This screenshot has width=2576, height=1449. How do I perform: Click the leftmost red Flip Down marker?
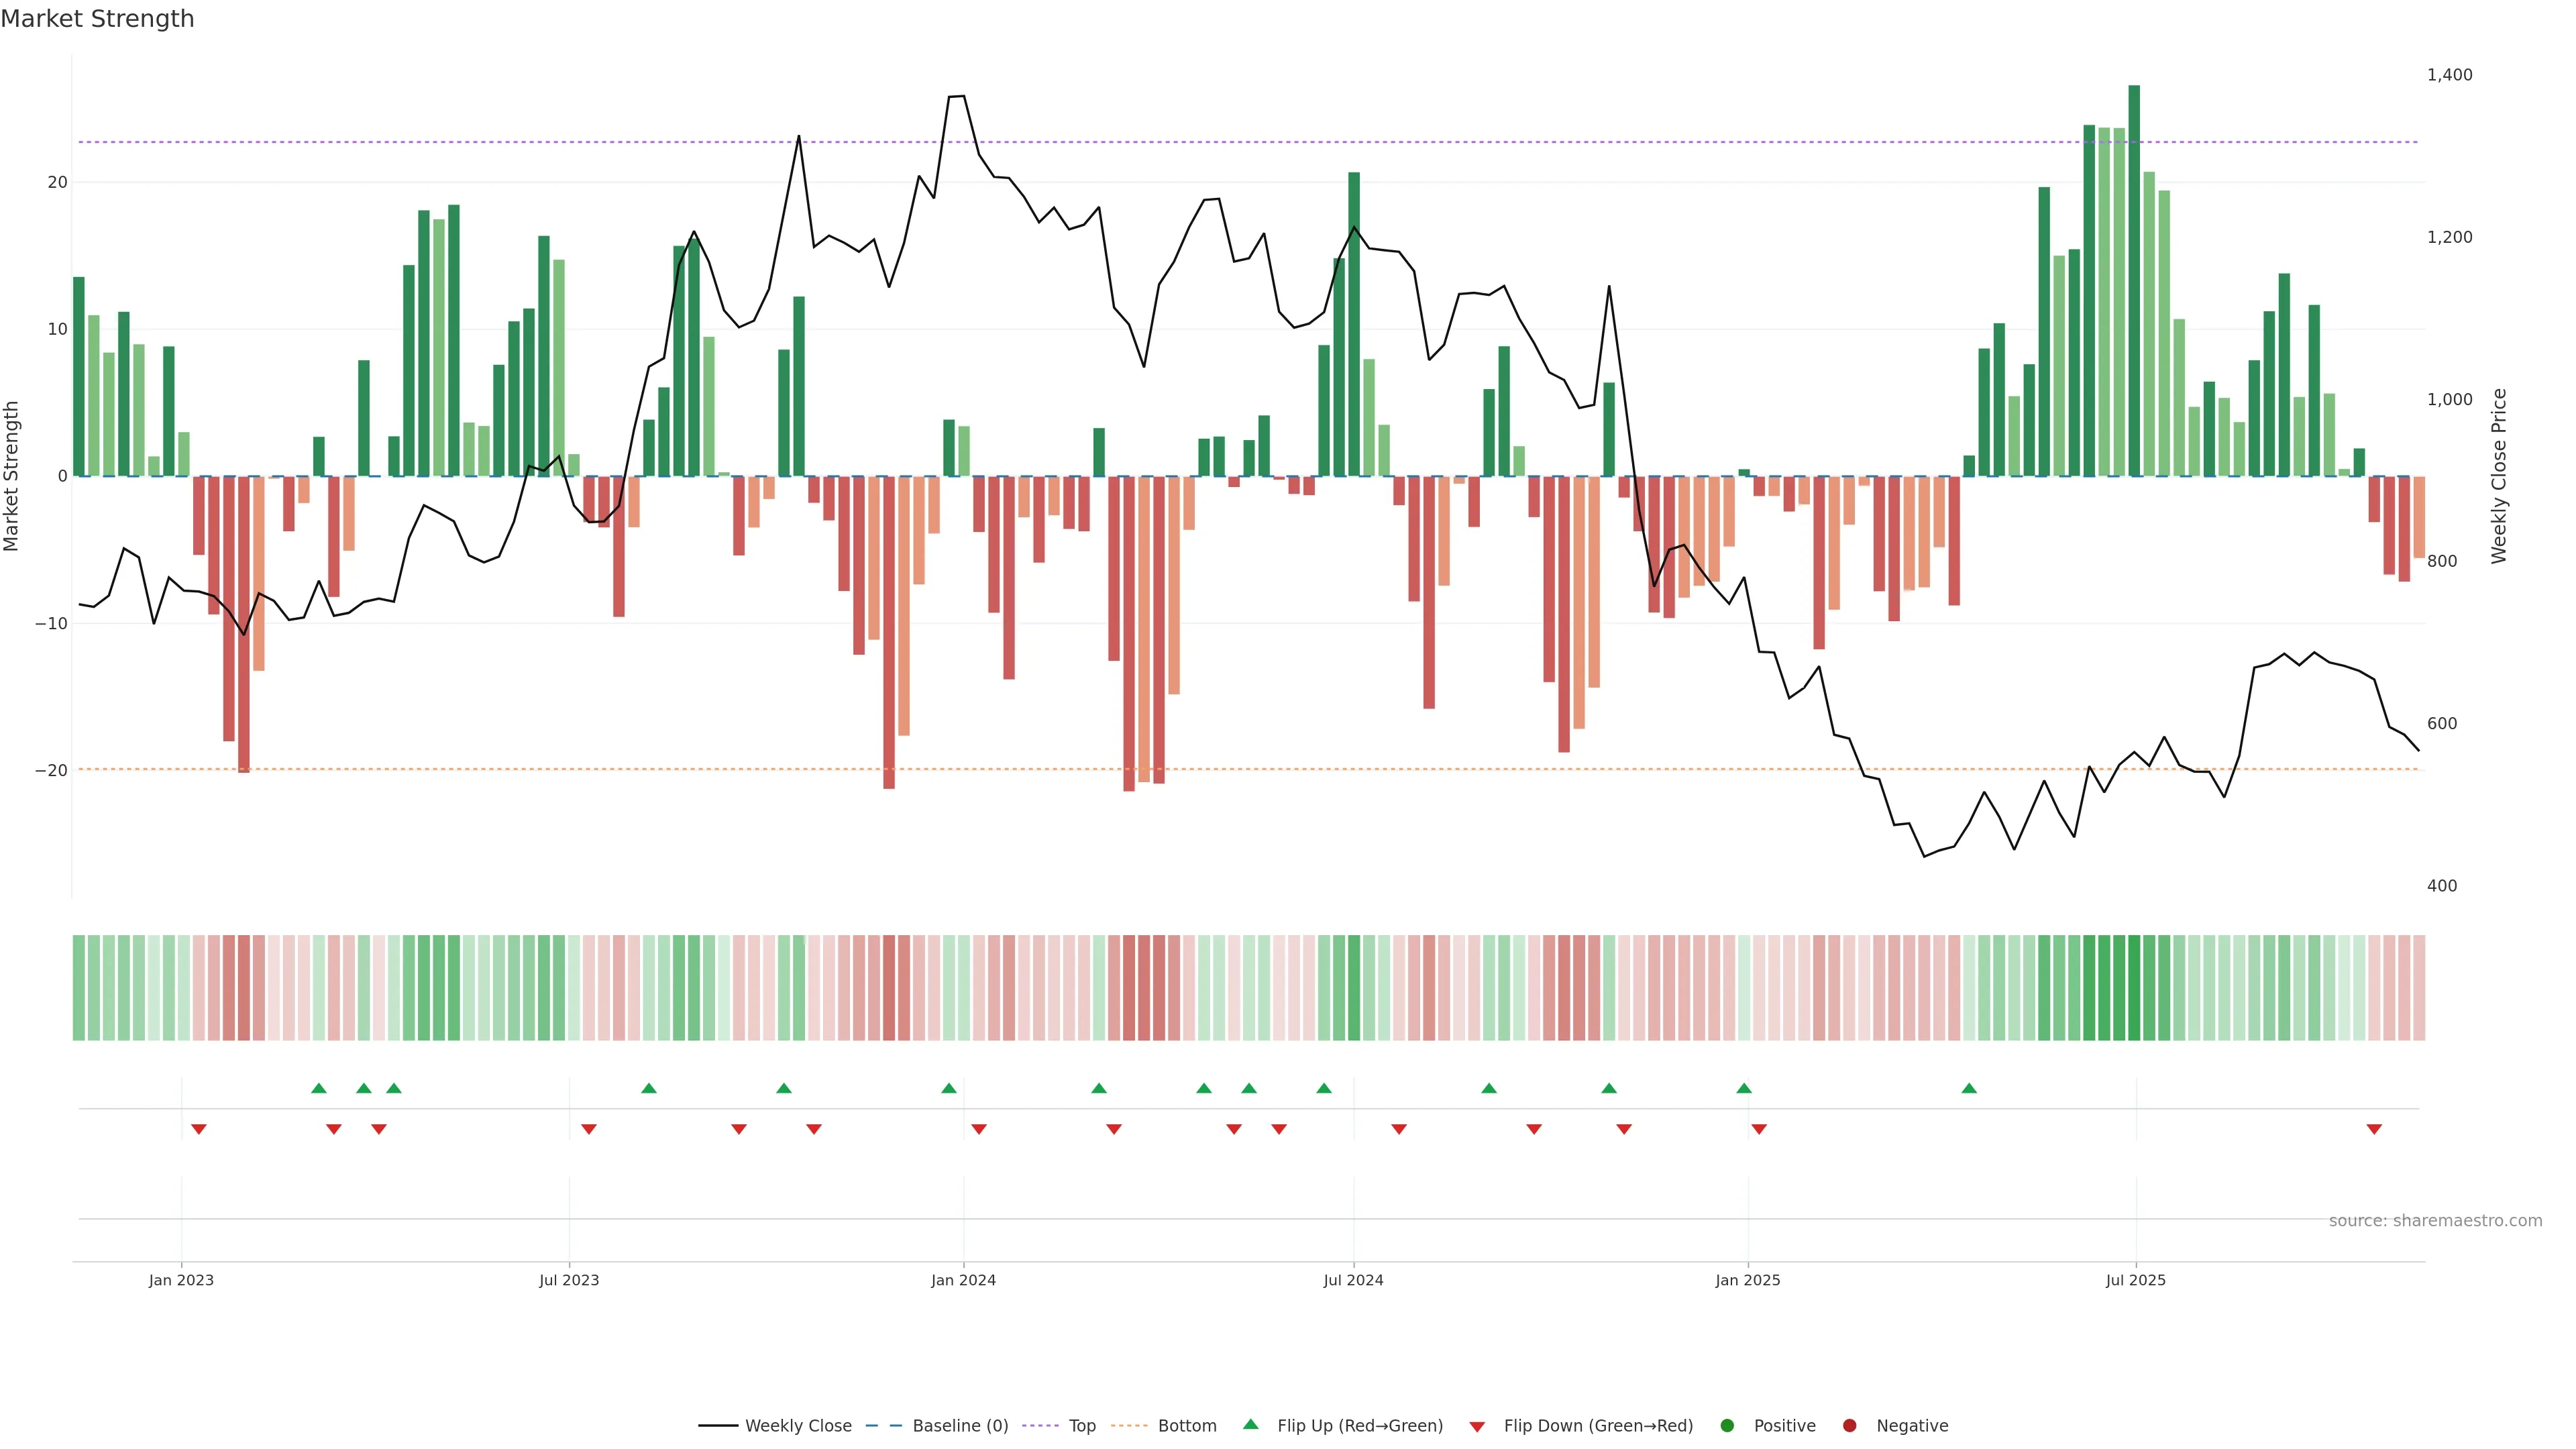(x=199, y=1129)
